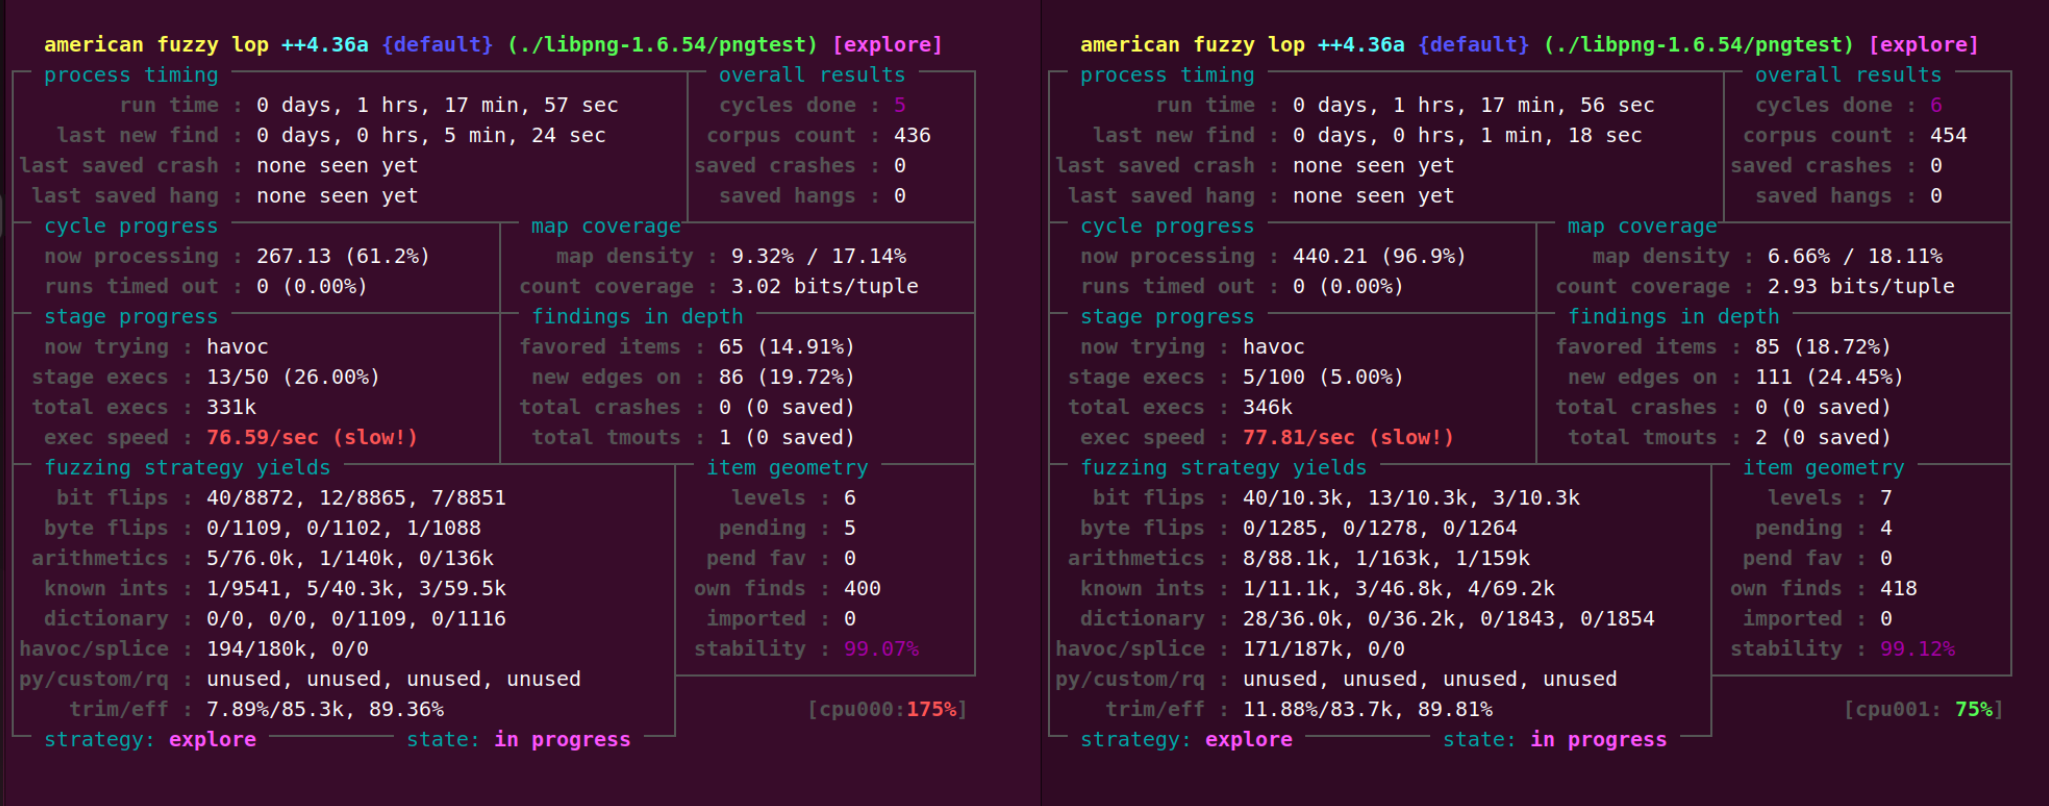
Task: Click the right pane's own finds 418 value
Action: click(1898, 588)
